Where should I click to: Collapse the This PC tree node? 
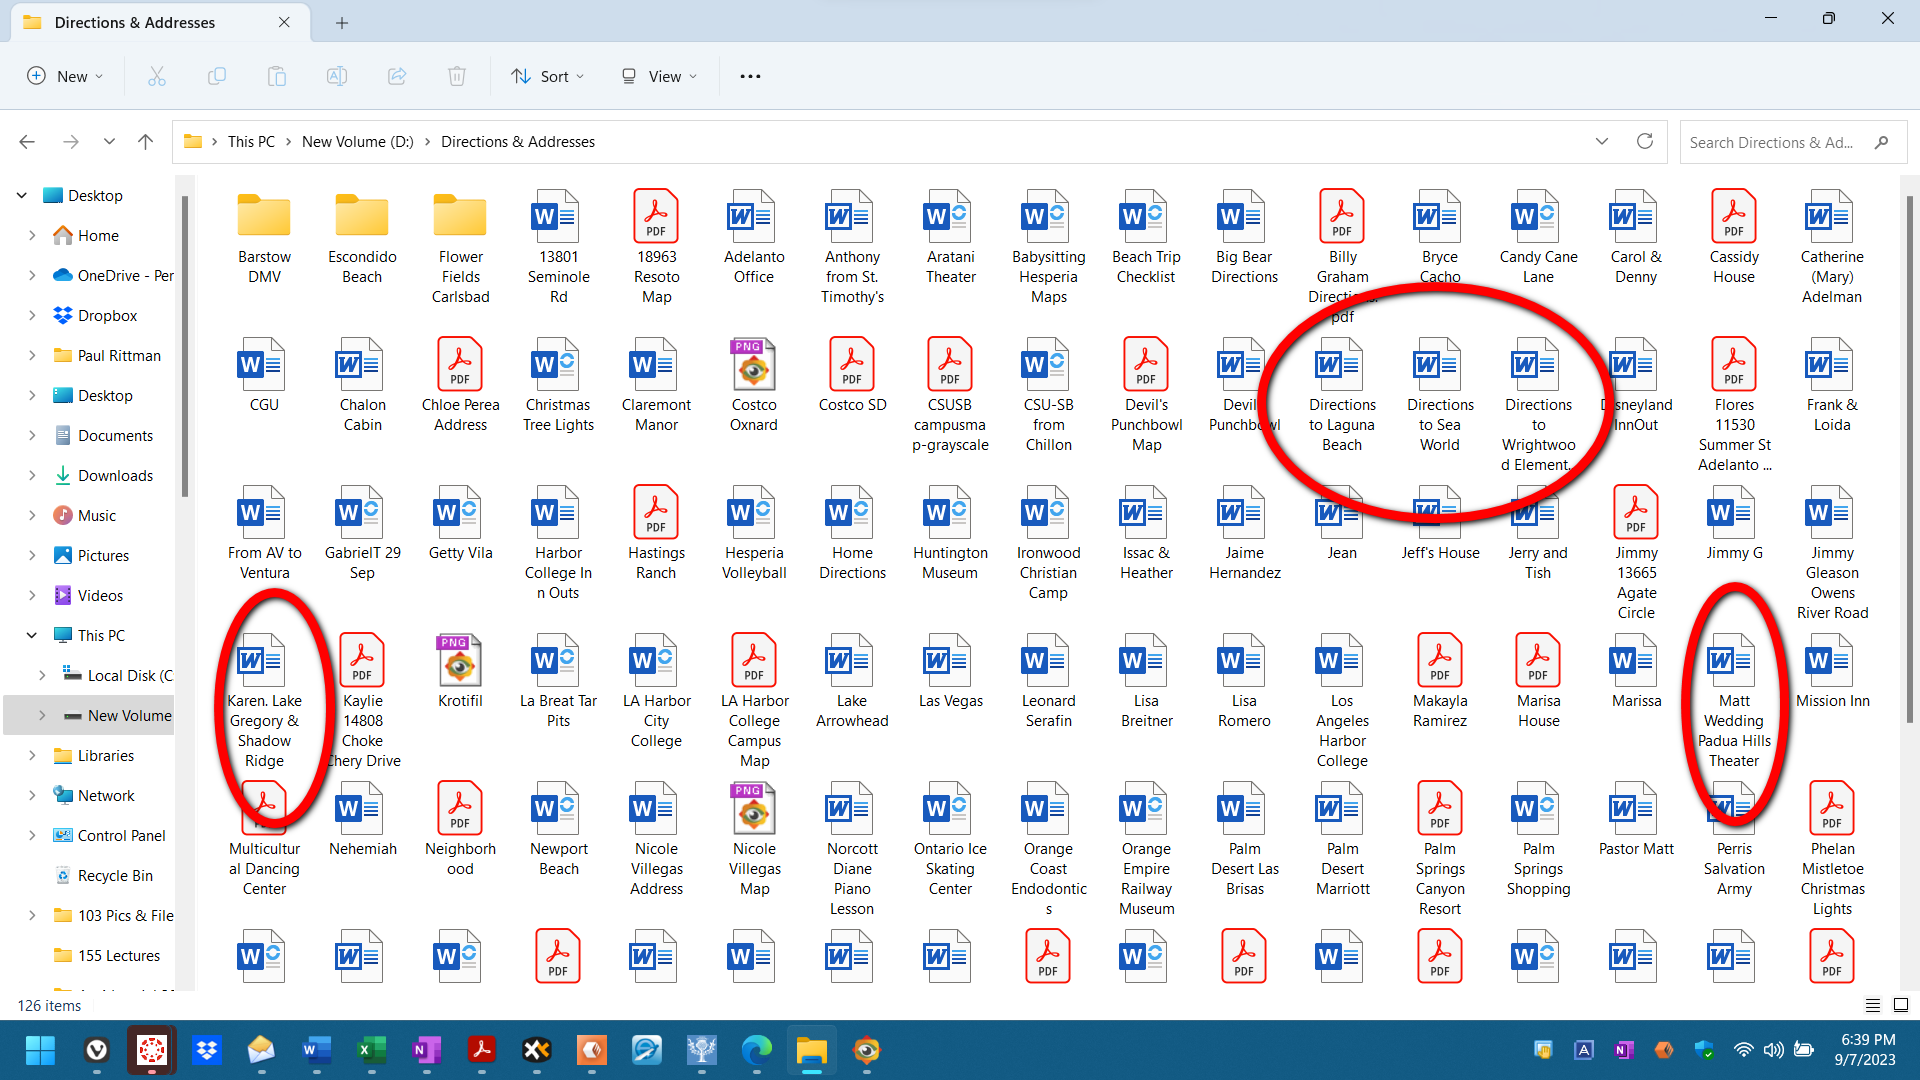coord(32,635)
